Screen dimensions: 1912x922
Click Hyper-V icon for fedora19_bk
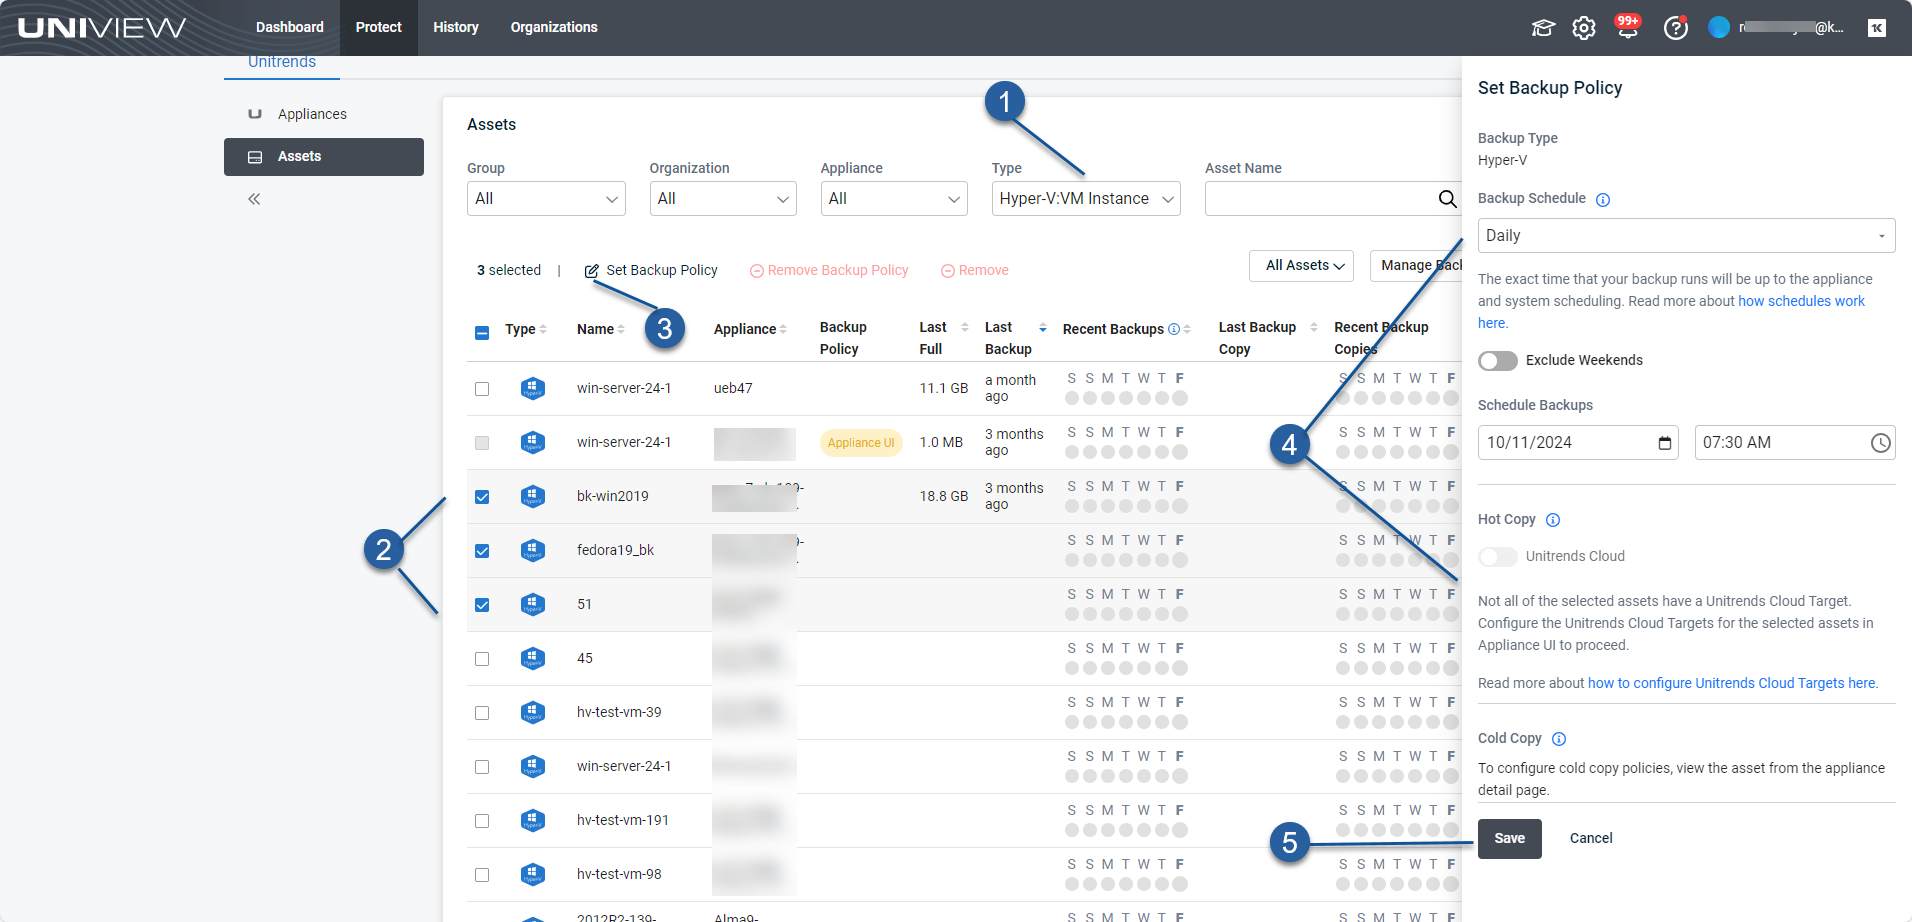(x=533, y=550)
